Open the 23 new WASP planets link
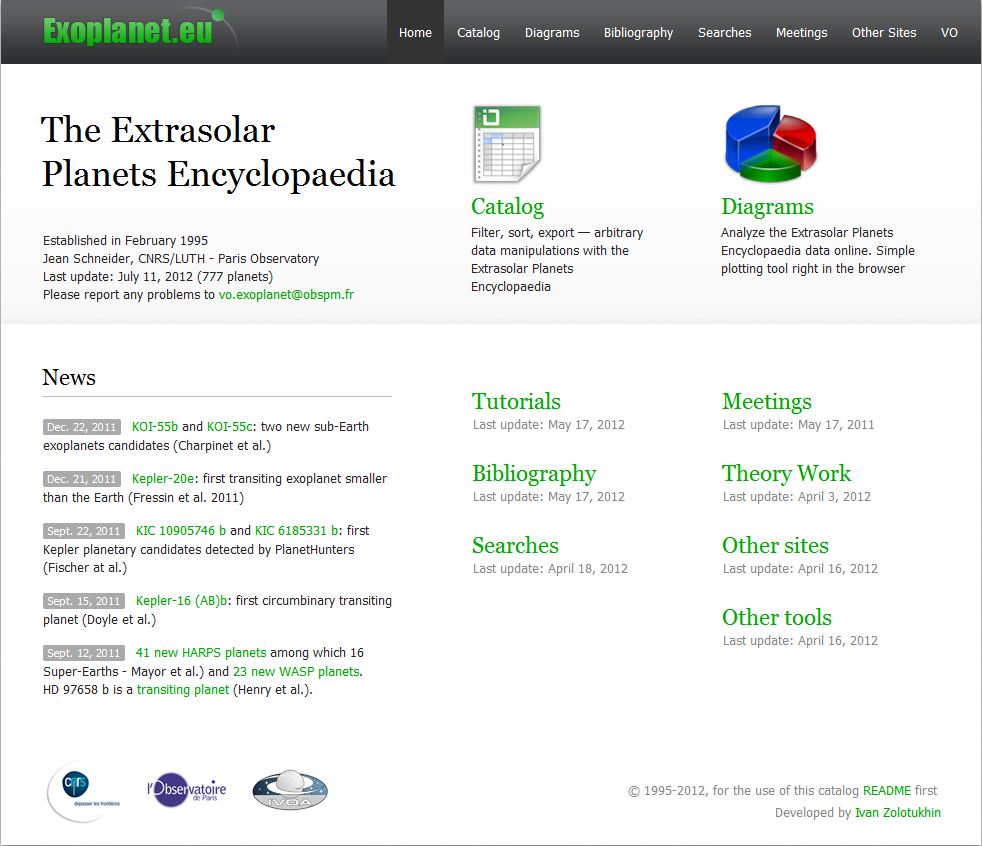The width and height of the screenshot is (982, 846). point(296,671)
